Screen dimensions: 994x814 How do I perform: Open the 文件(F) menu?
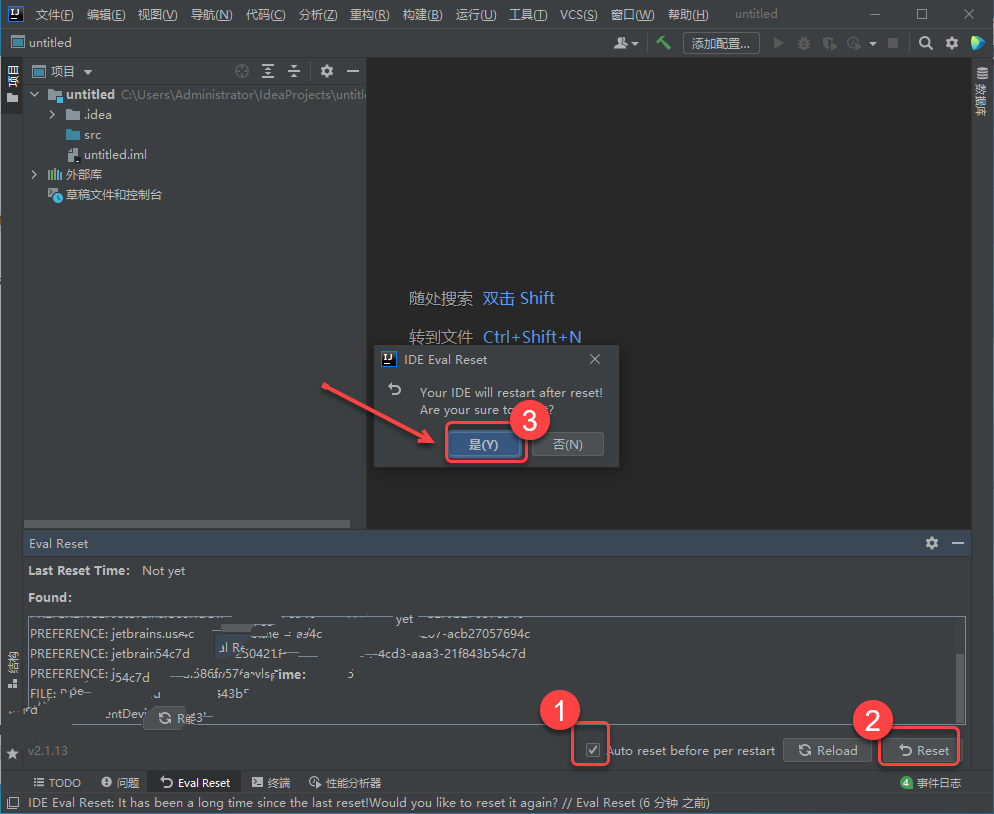pos(54,15)
